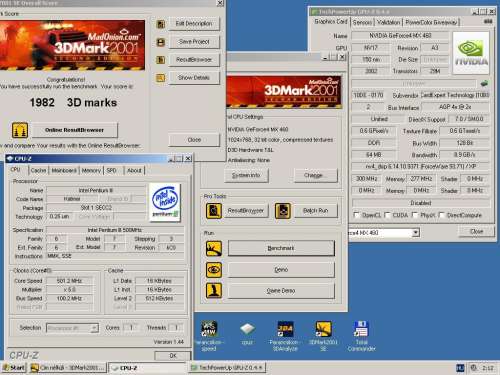The width and height of the screenshot is (500, 375).
Task: Toggle the DirectCompute checkbox
Action: click(441, 215)
